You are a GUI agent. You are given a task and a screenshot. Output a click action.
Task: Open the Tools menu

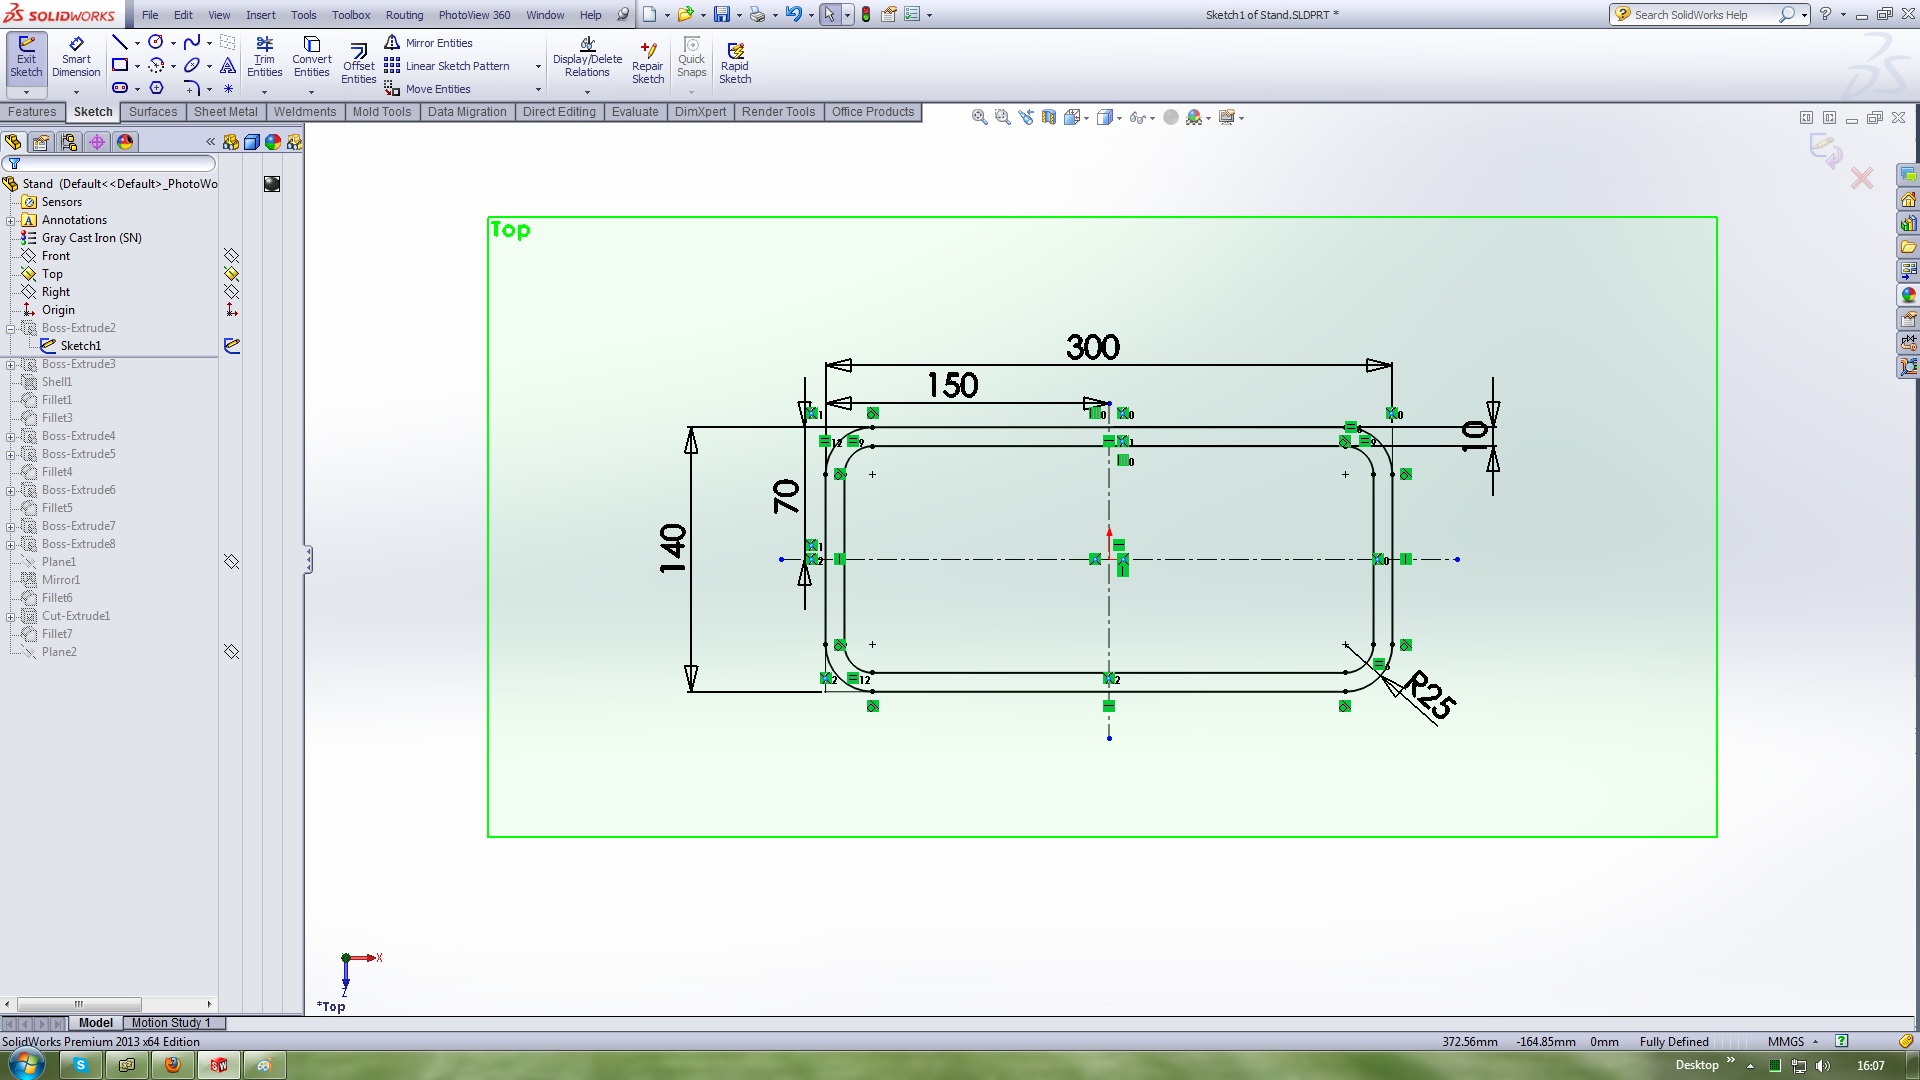(x=303, y=15)
